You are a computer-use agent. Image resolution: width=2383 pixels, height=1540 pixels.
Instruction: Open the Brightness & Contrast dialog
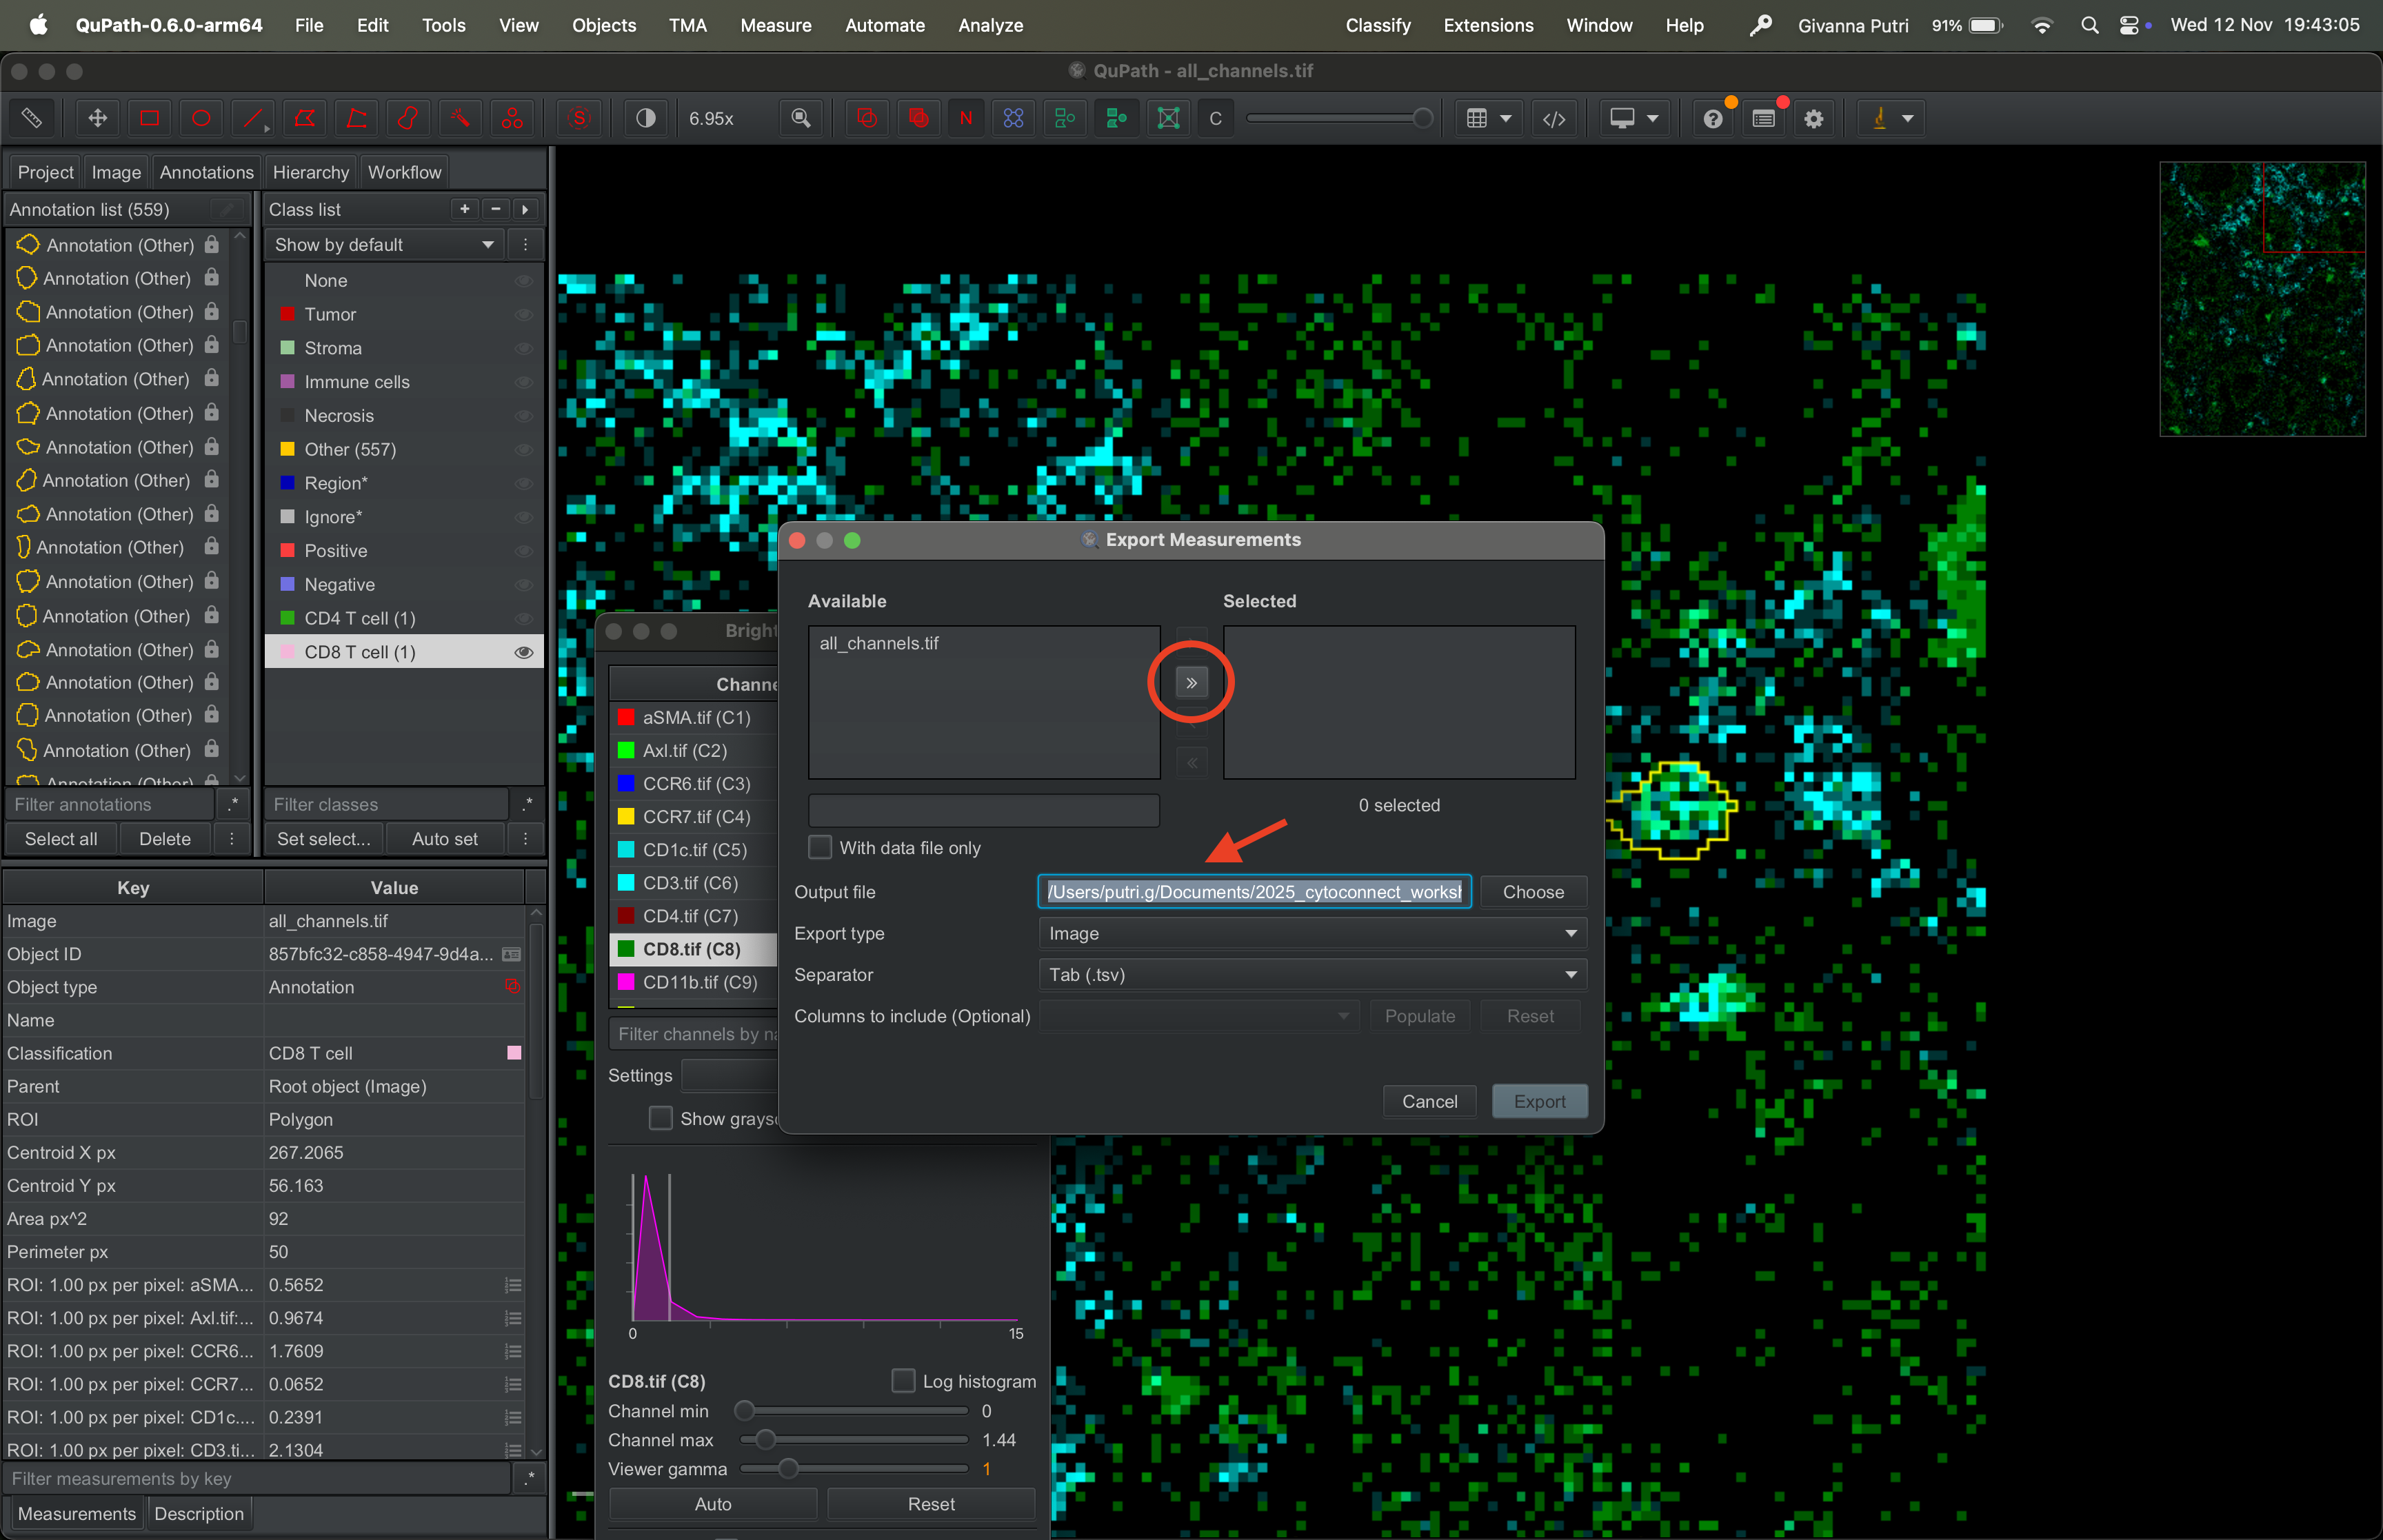click(x=646, y=118)
